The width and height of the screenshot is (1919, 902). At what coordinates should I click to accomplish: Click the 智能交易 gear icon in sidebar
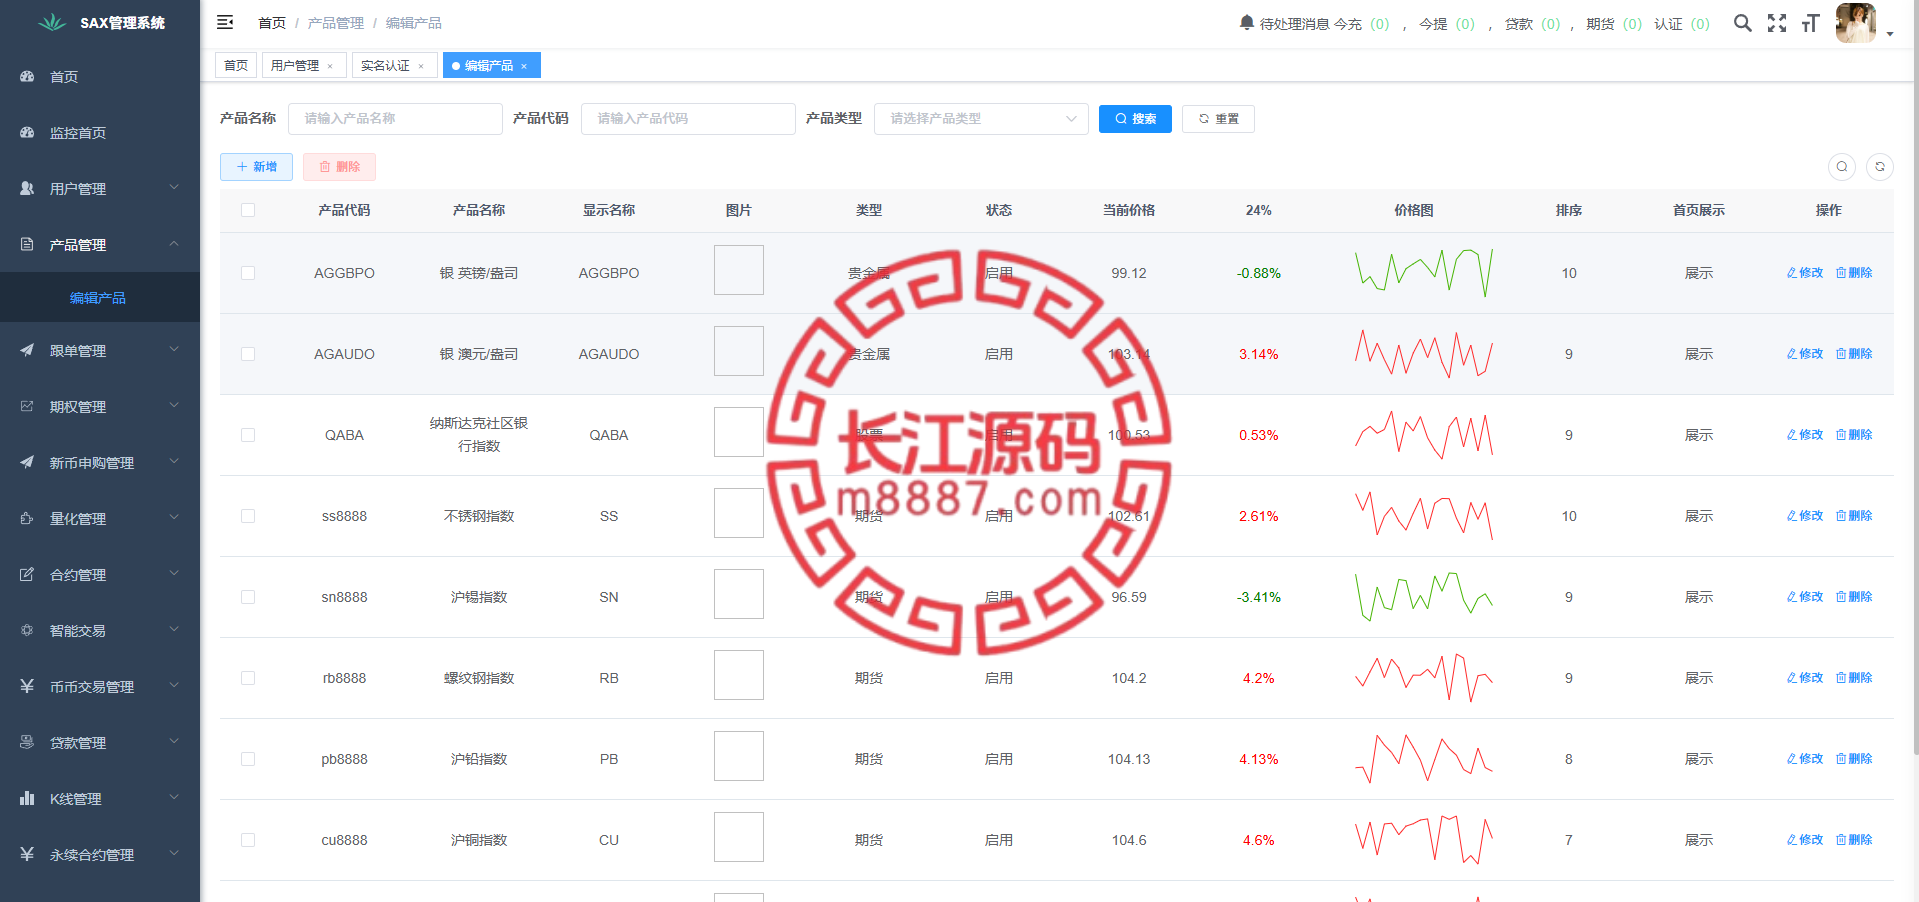pos(27,631)
